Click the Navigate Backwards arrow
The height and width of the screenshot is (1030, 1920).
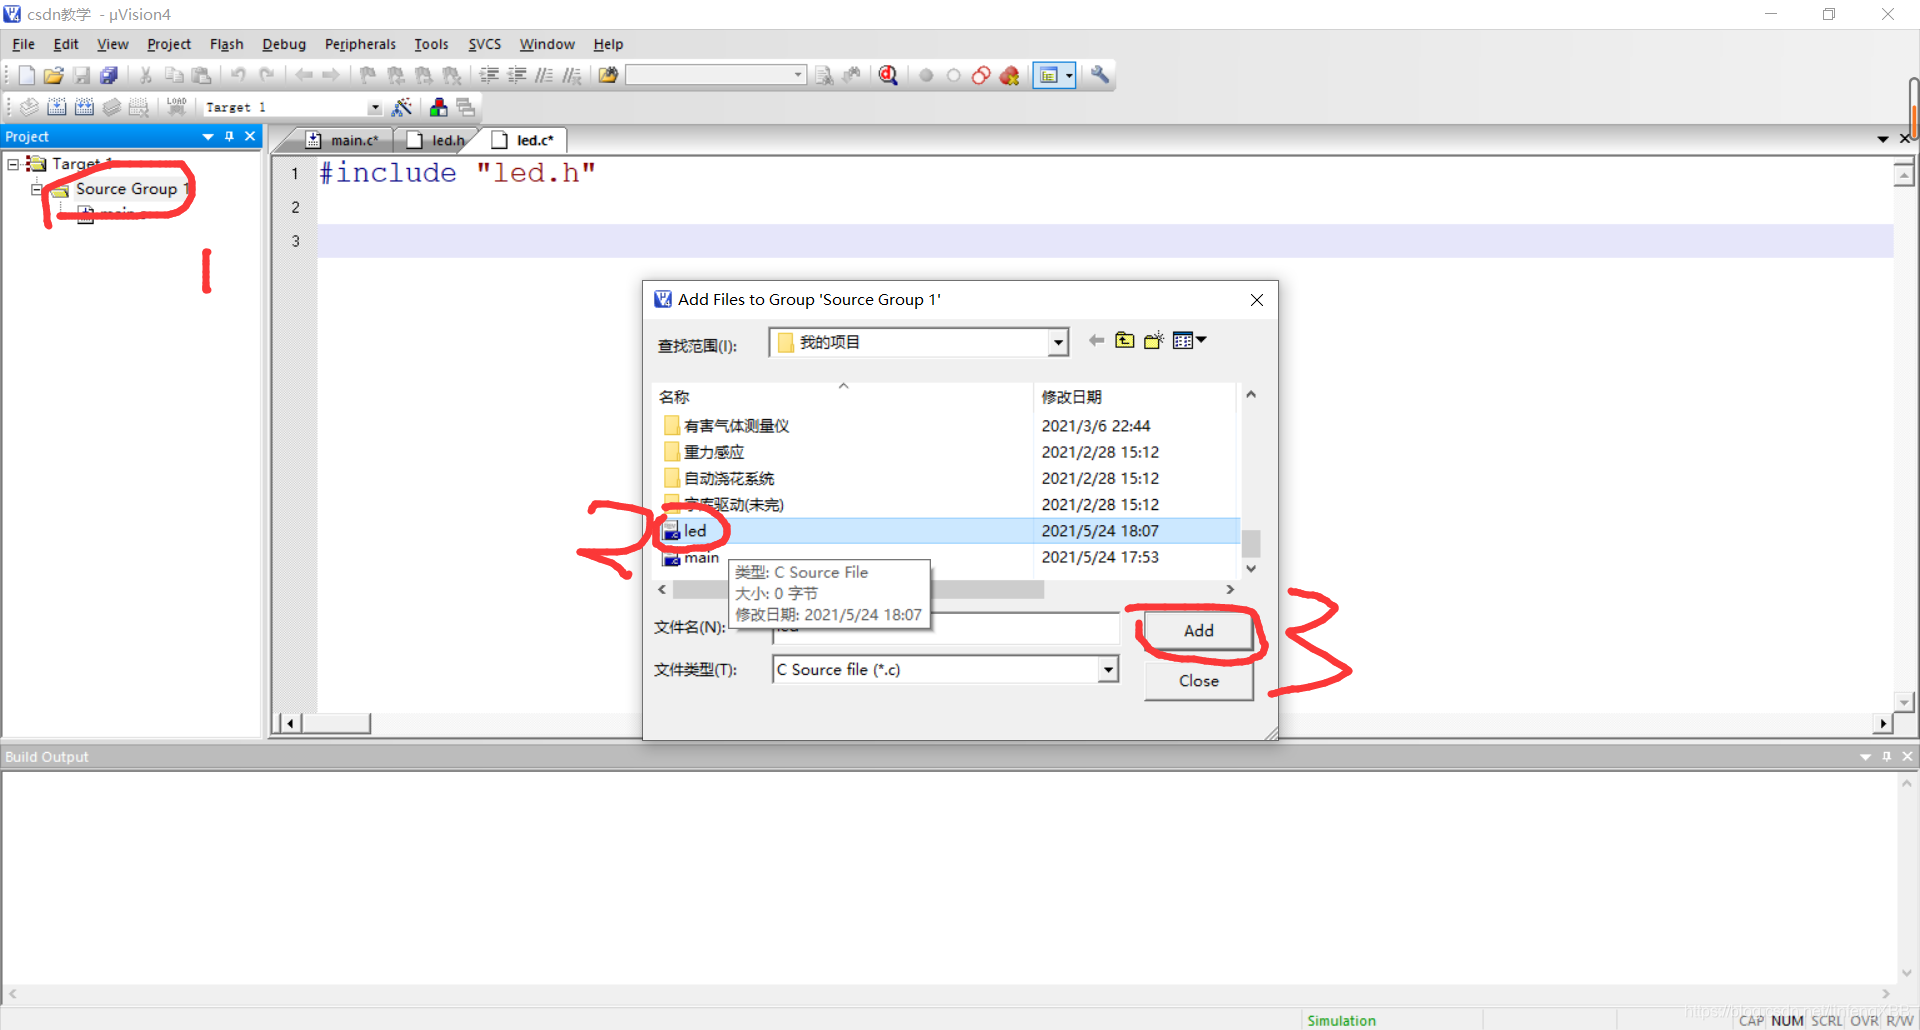[x=304, y=75]
